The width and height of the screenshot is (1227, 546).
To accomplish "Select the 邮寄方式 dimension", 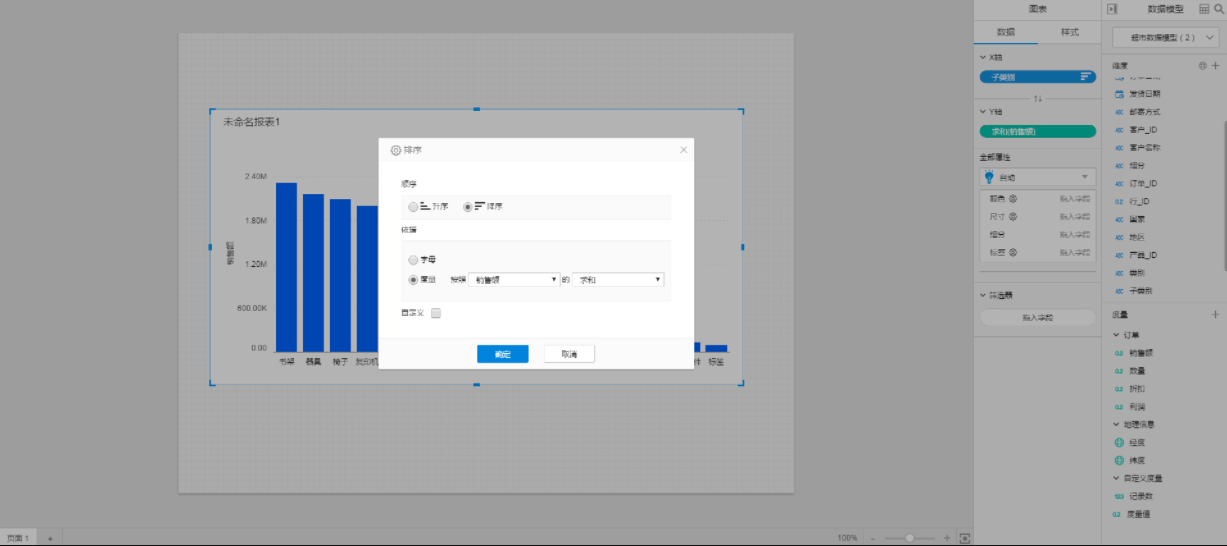I will click(x=1144, y=112).
